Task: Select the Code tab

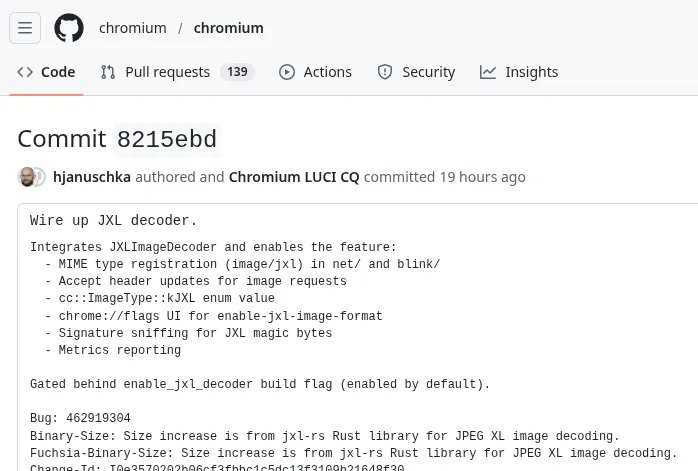Action: pyautogui.click(x=57, y=72)
